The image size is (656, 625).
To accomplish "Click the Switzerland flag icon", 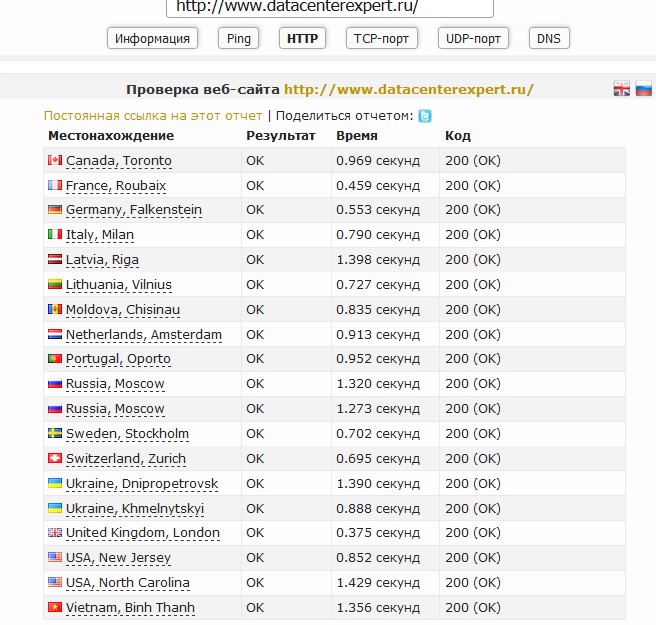I will (x=55, y=458).
